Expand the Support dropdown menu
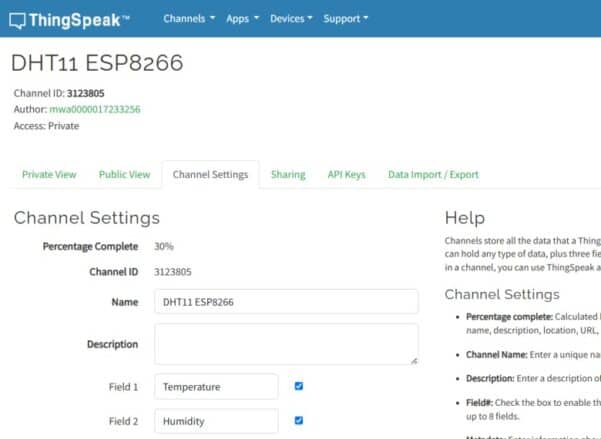Viewport: 601px width, 439px height. tap(345, 18)
